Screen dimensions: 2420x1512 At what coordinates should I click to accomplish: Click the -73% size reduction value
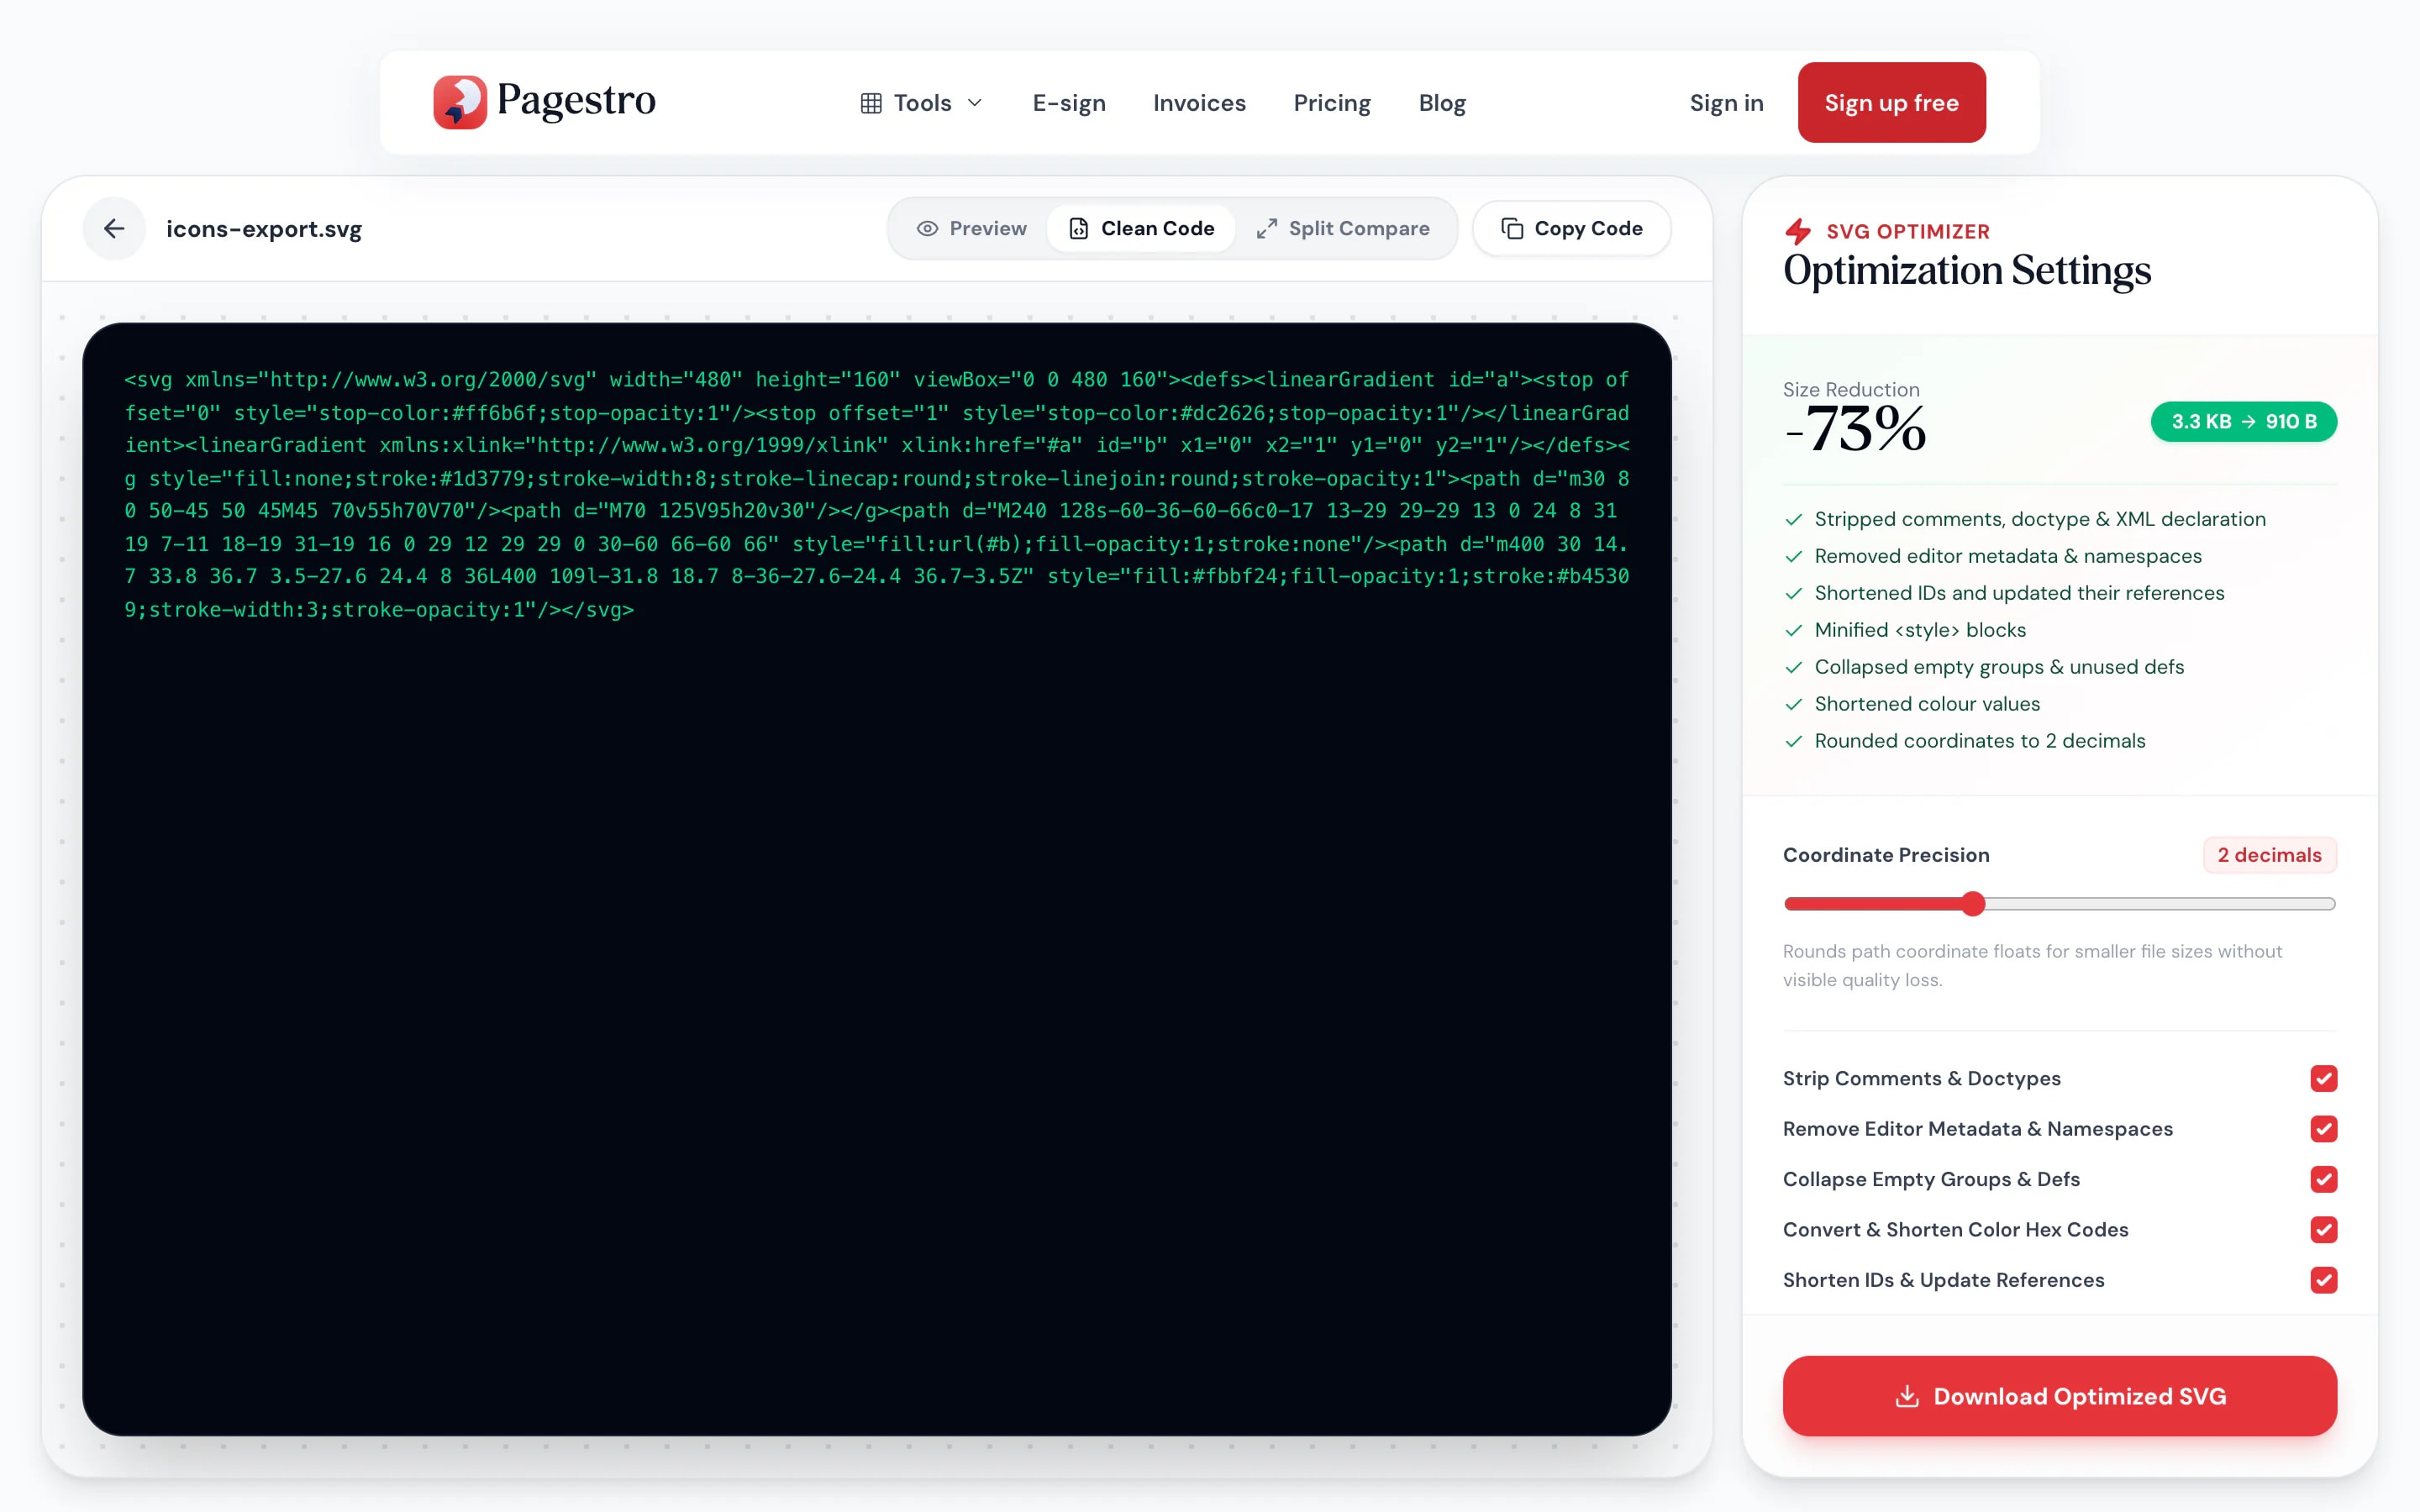(x=1855, y=431)
